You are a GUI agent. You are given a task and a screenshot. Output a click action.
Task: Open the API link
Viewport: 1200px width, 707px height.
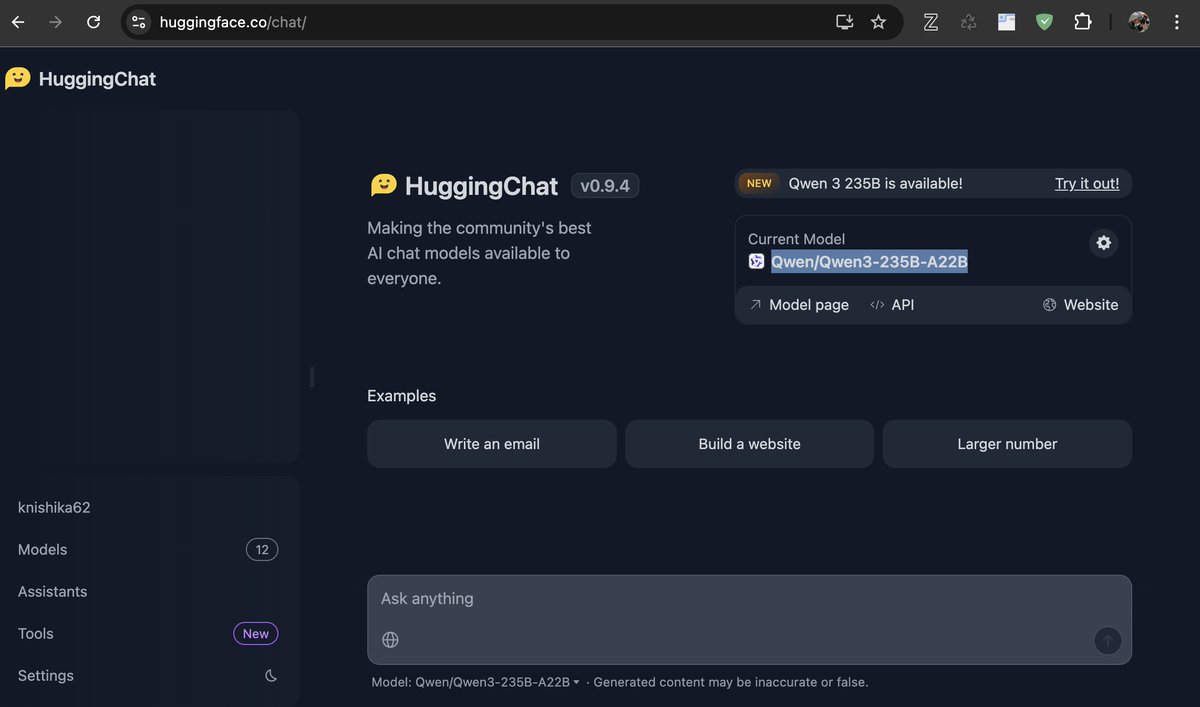pos(892,305)
